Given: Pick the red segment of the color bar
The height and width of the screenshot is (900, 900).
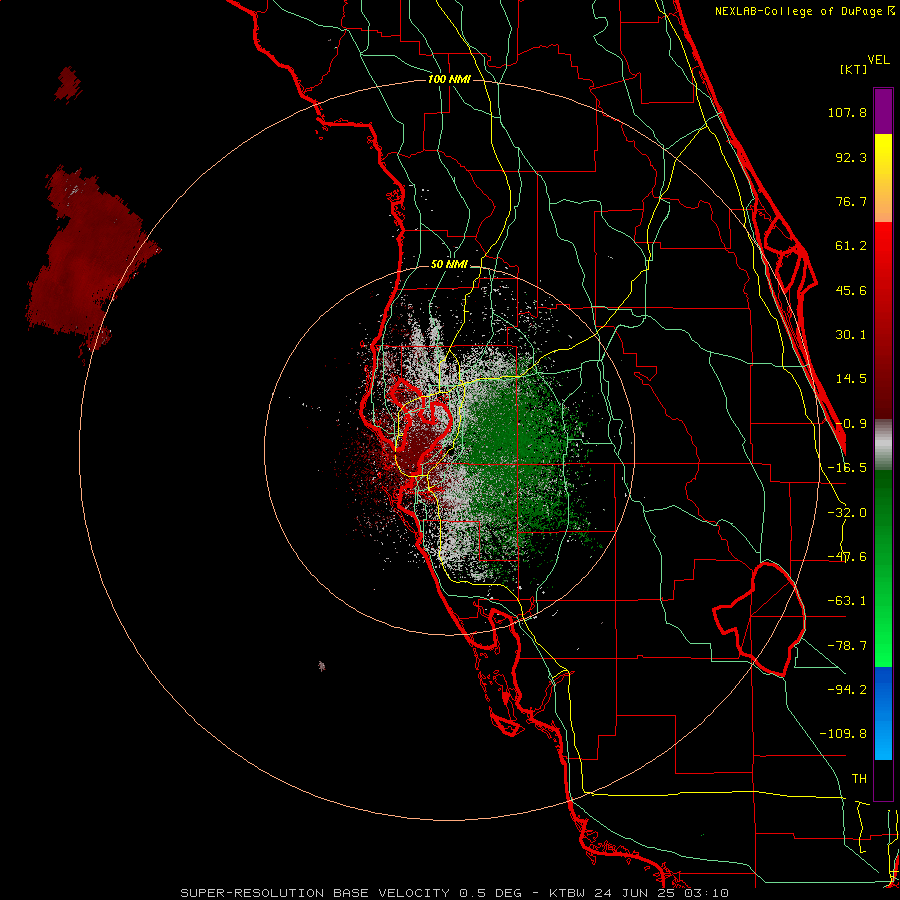Looking at the screenshot, I should 883,320.
